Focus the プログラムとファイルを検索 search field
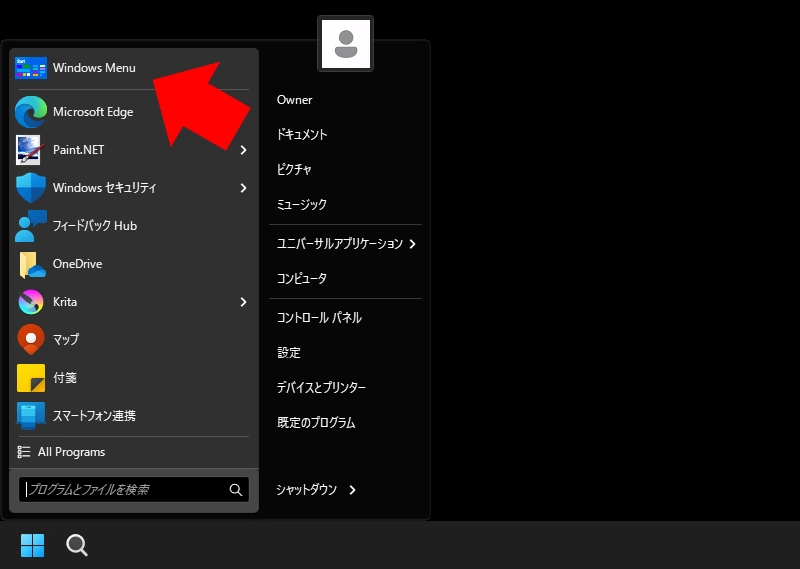This screenshot has width=800, height=569. coord(134,490)
